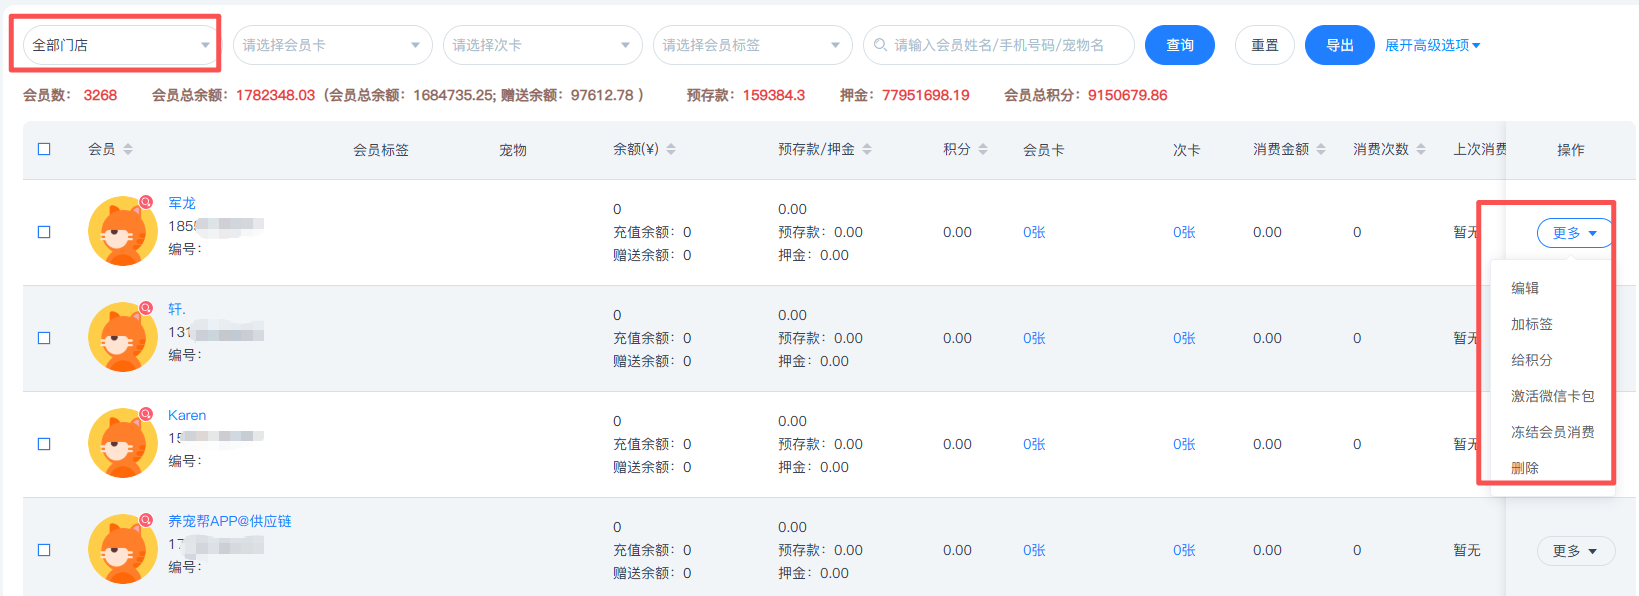Click the 导出 export button
The image size is (1639, 596).
click(x=1339, y=45)
